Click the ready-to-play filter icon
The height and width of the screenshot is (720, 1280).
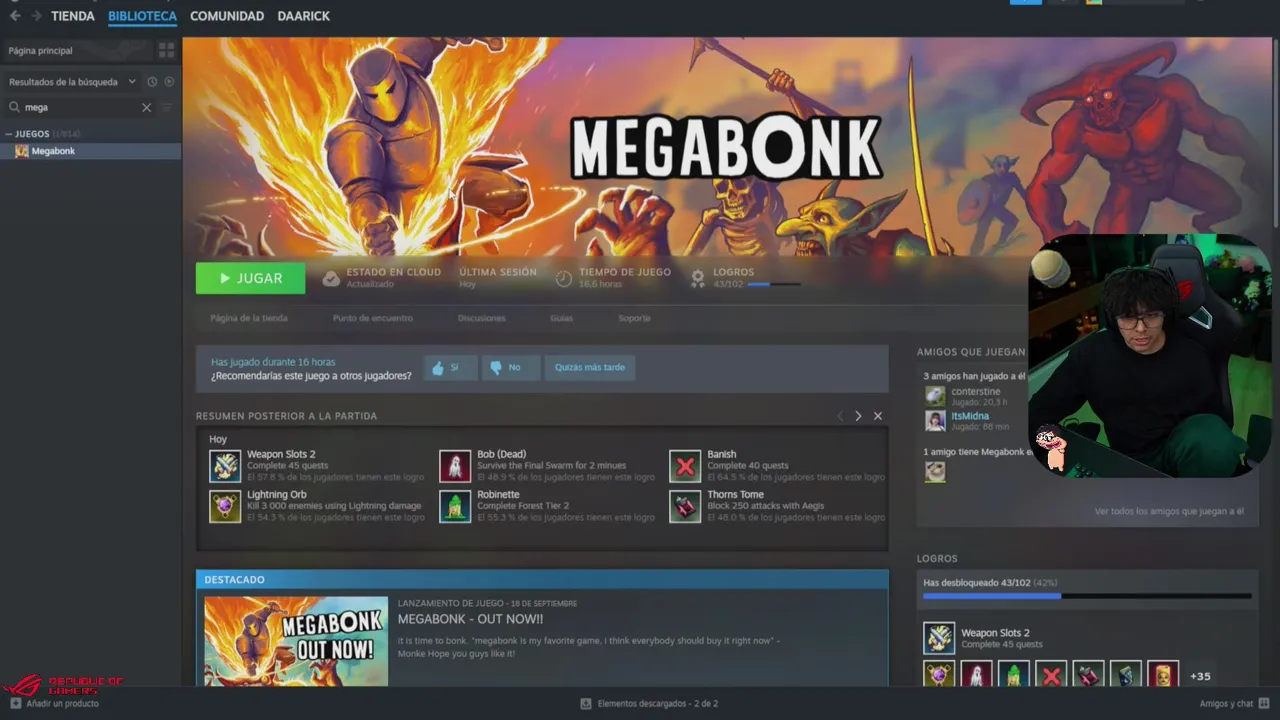(169, 82)
